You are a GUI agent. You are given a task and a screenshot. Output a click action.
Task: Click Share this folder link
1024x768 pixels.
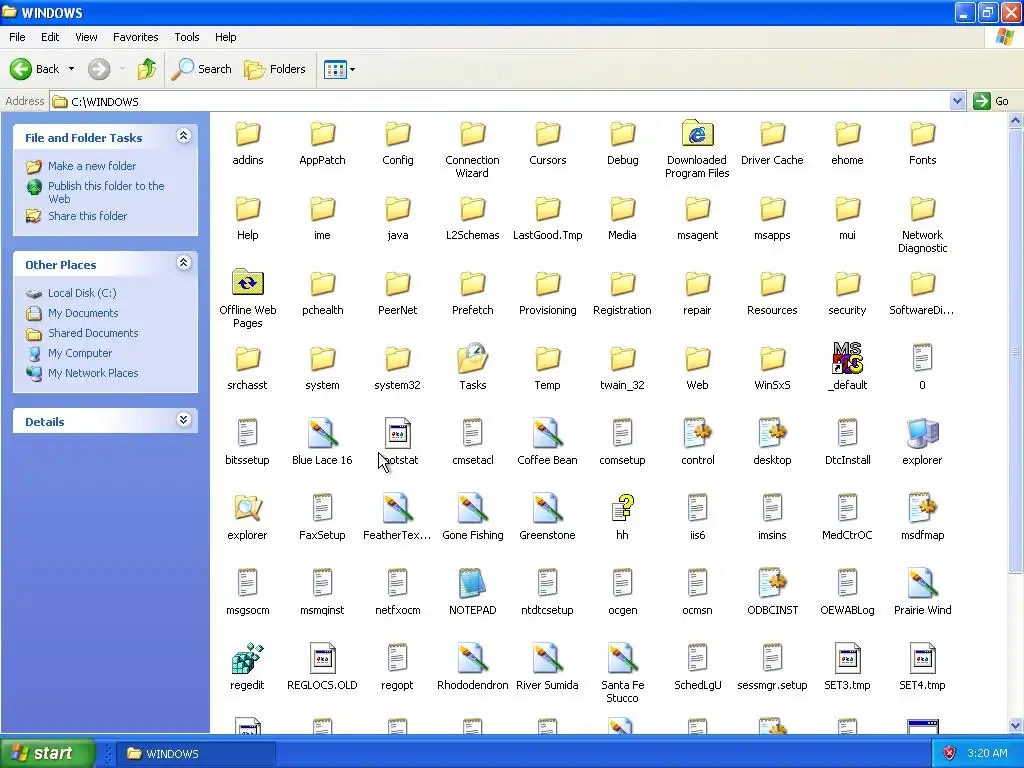click(88, 216)
